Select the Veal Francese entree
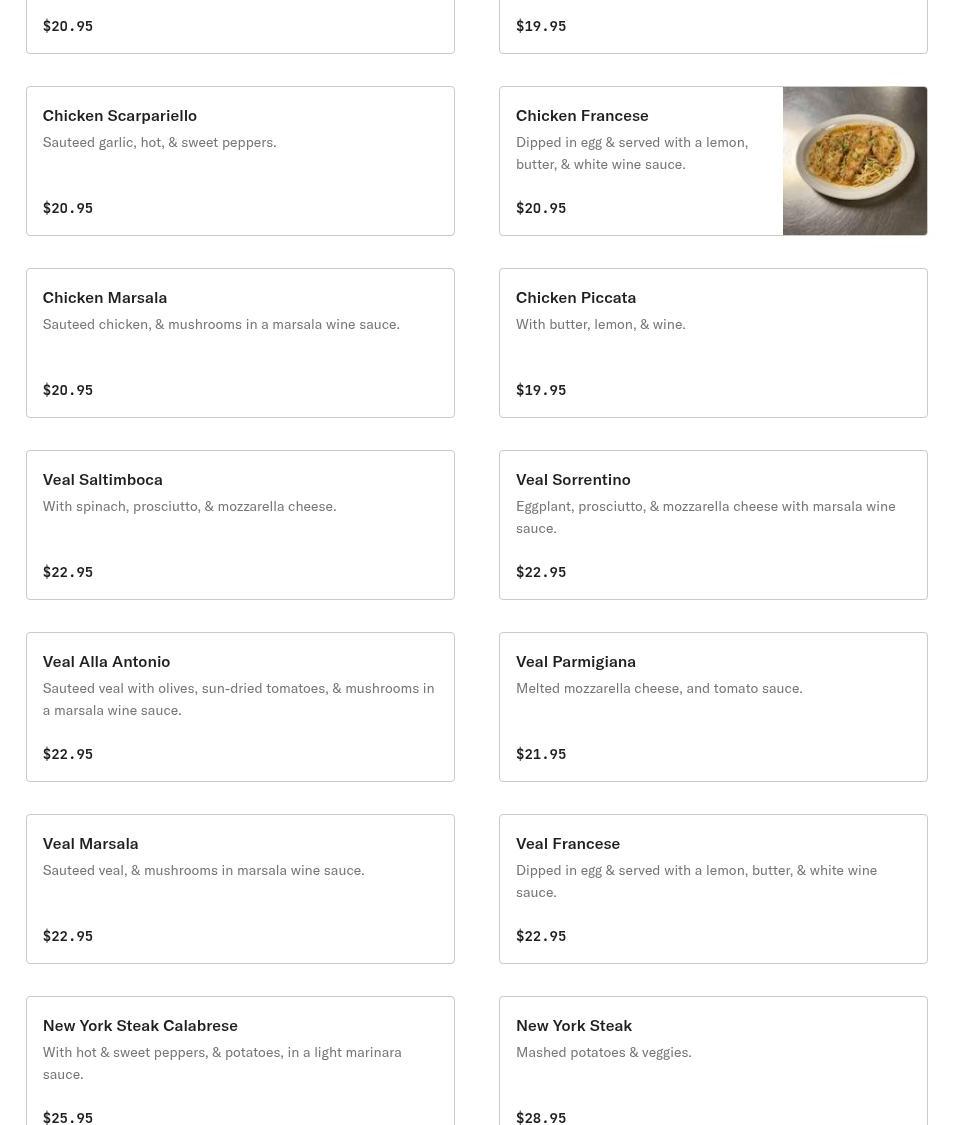Viewport: 970px width, 1125px height. tap(713, 889)
